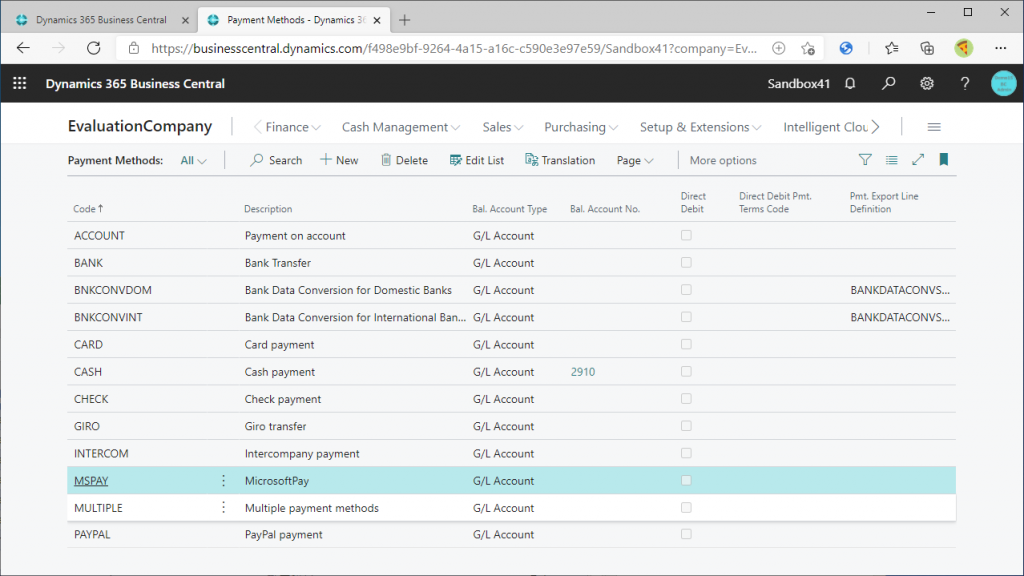Reload the browser page
The height and width of the screenshot is (576, 1024).
point(94,48)
